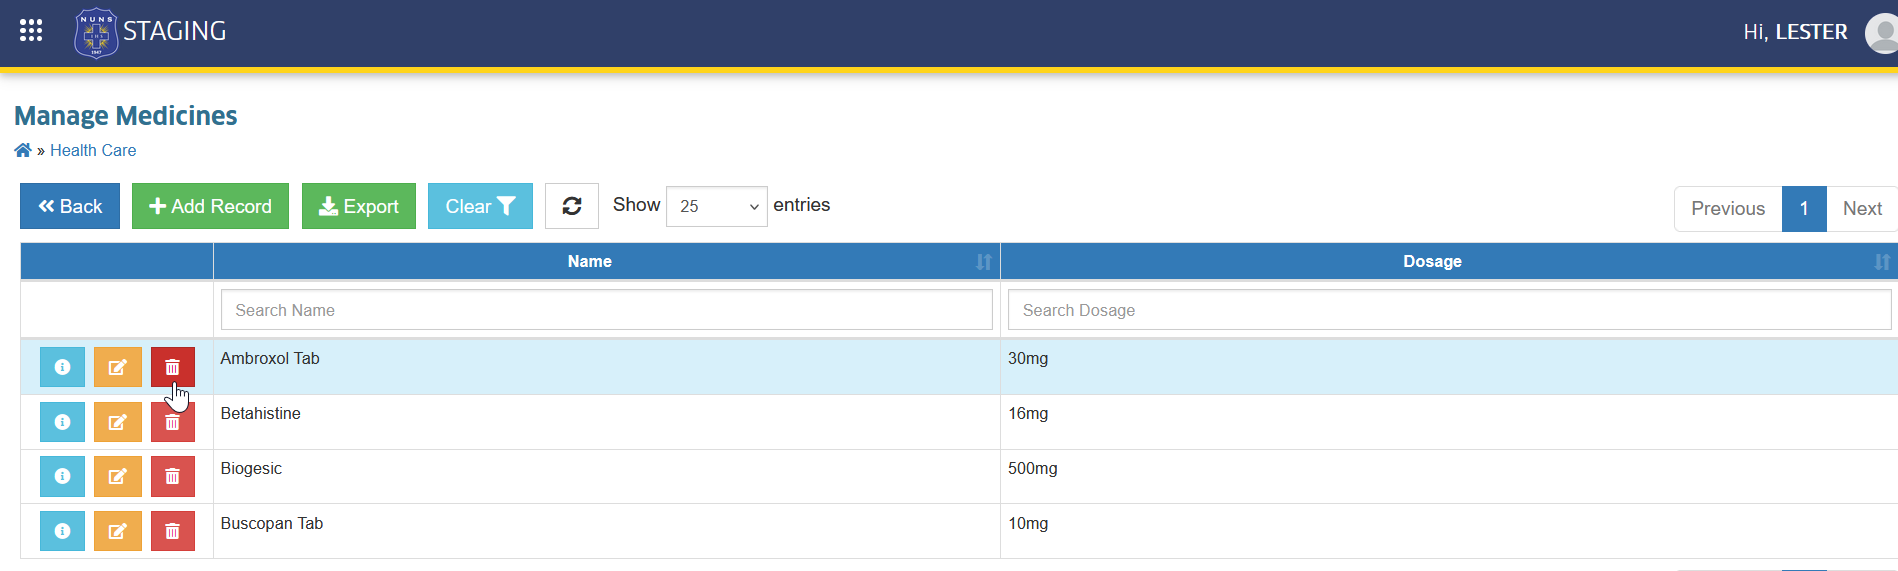Sort by the Dosage column
Image resolution: width=1898 pixels, height=571 pixels.
(1449, 261)
